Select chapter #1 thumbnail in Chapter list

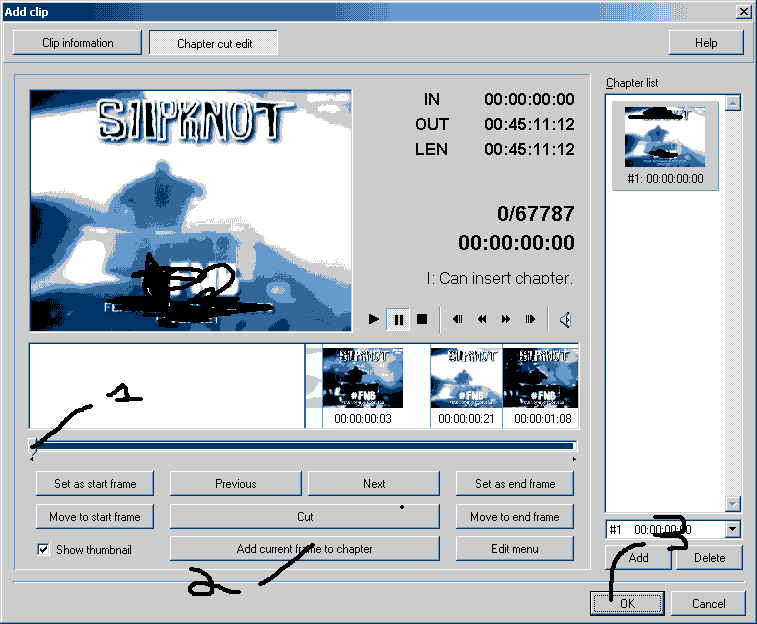(x=665, y=145)
